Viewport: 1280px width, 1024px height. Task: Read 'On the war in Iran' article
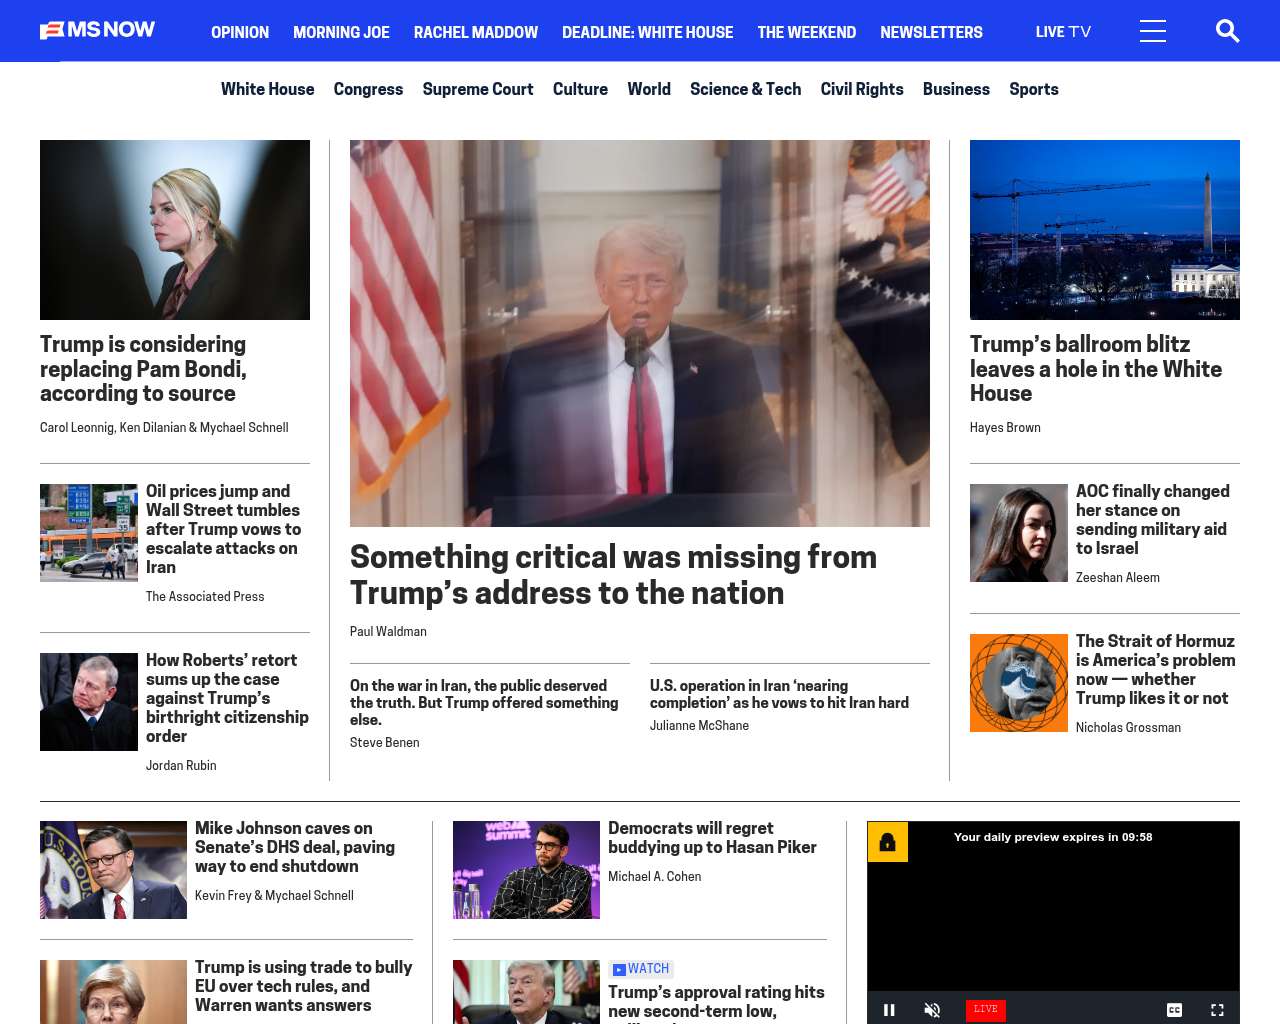point(484,703)
